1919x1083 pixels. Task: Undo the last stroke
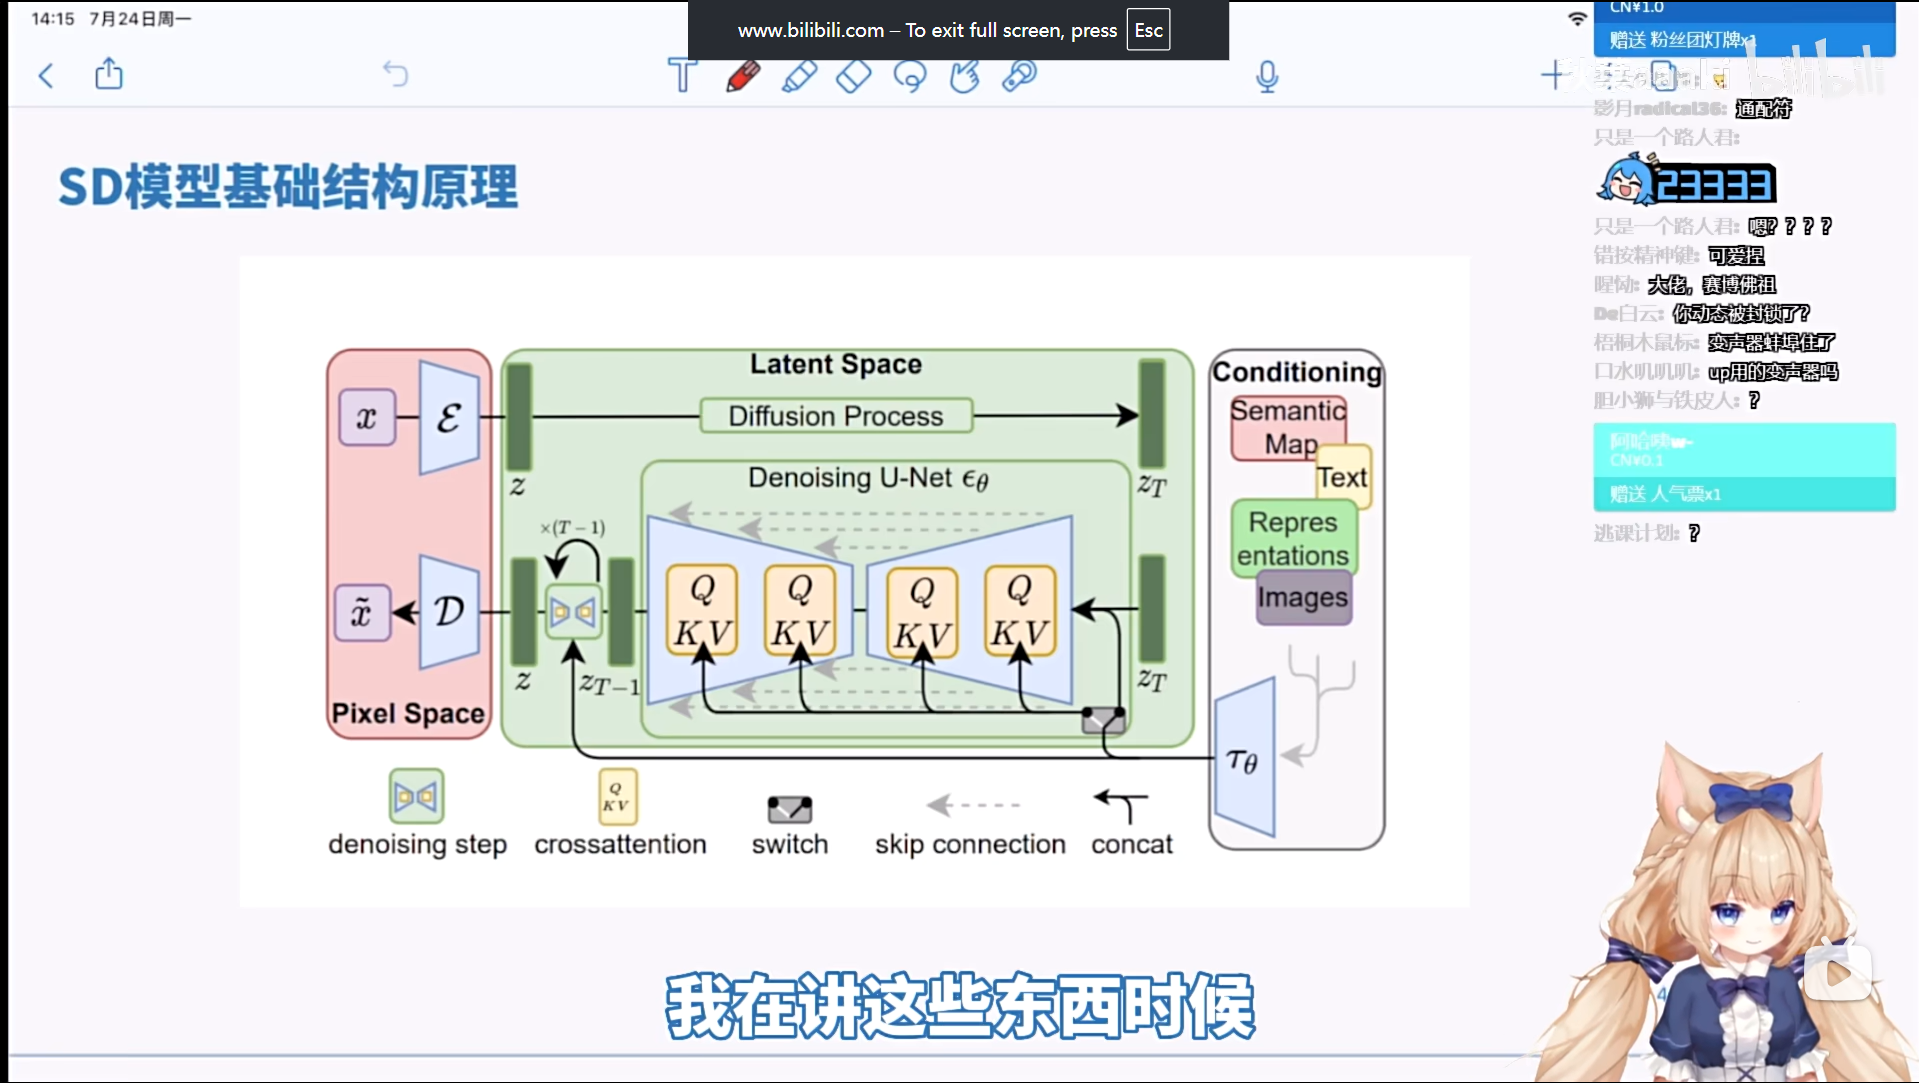tap(396, 74)
